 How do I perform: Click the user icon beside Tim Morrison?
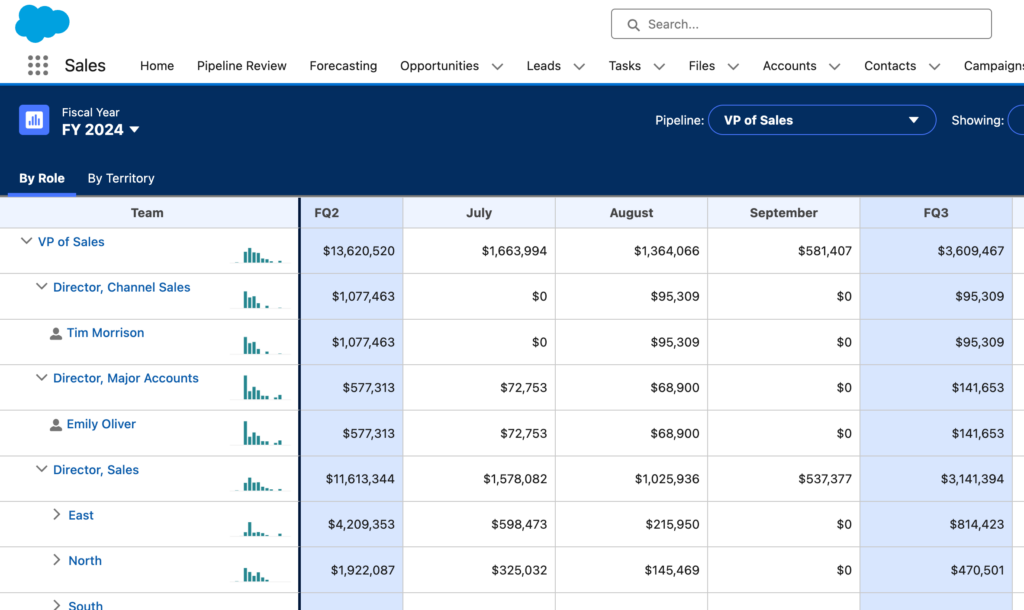click(x=56, y=332)
